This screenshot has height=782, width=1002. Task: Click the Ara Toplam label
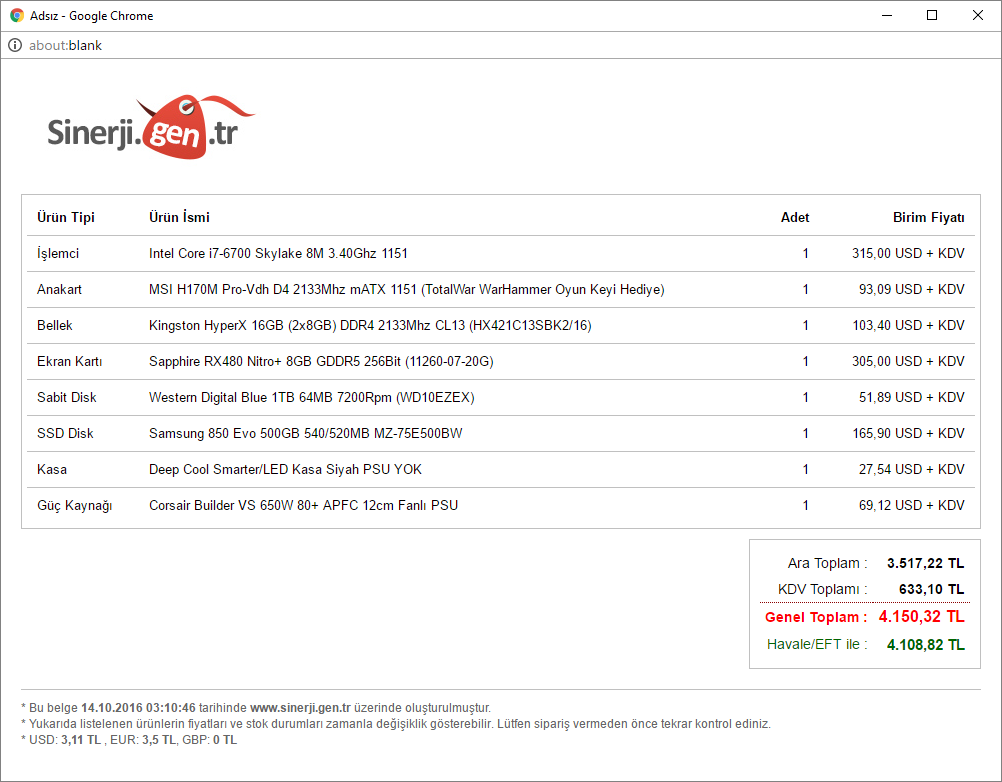[827, 563]
